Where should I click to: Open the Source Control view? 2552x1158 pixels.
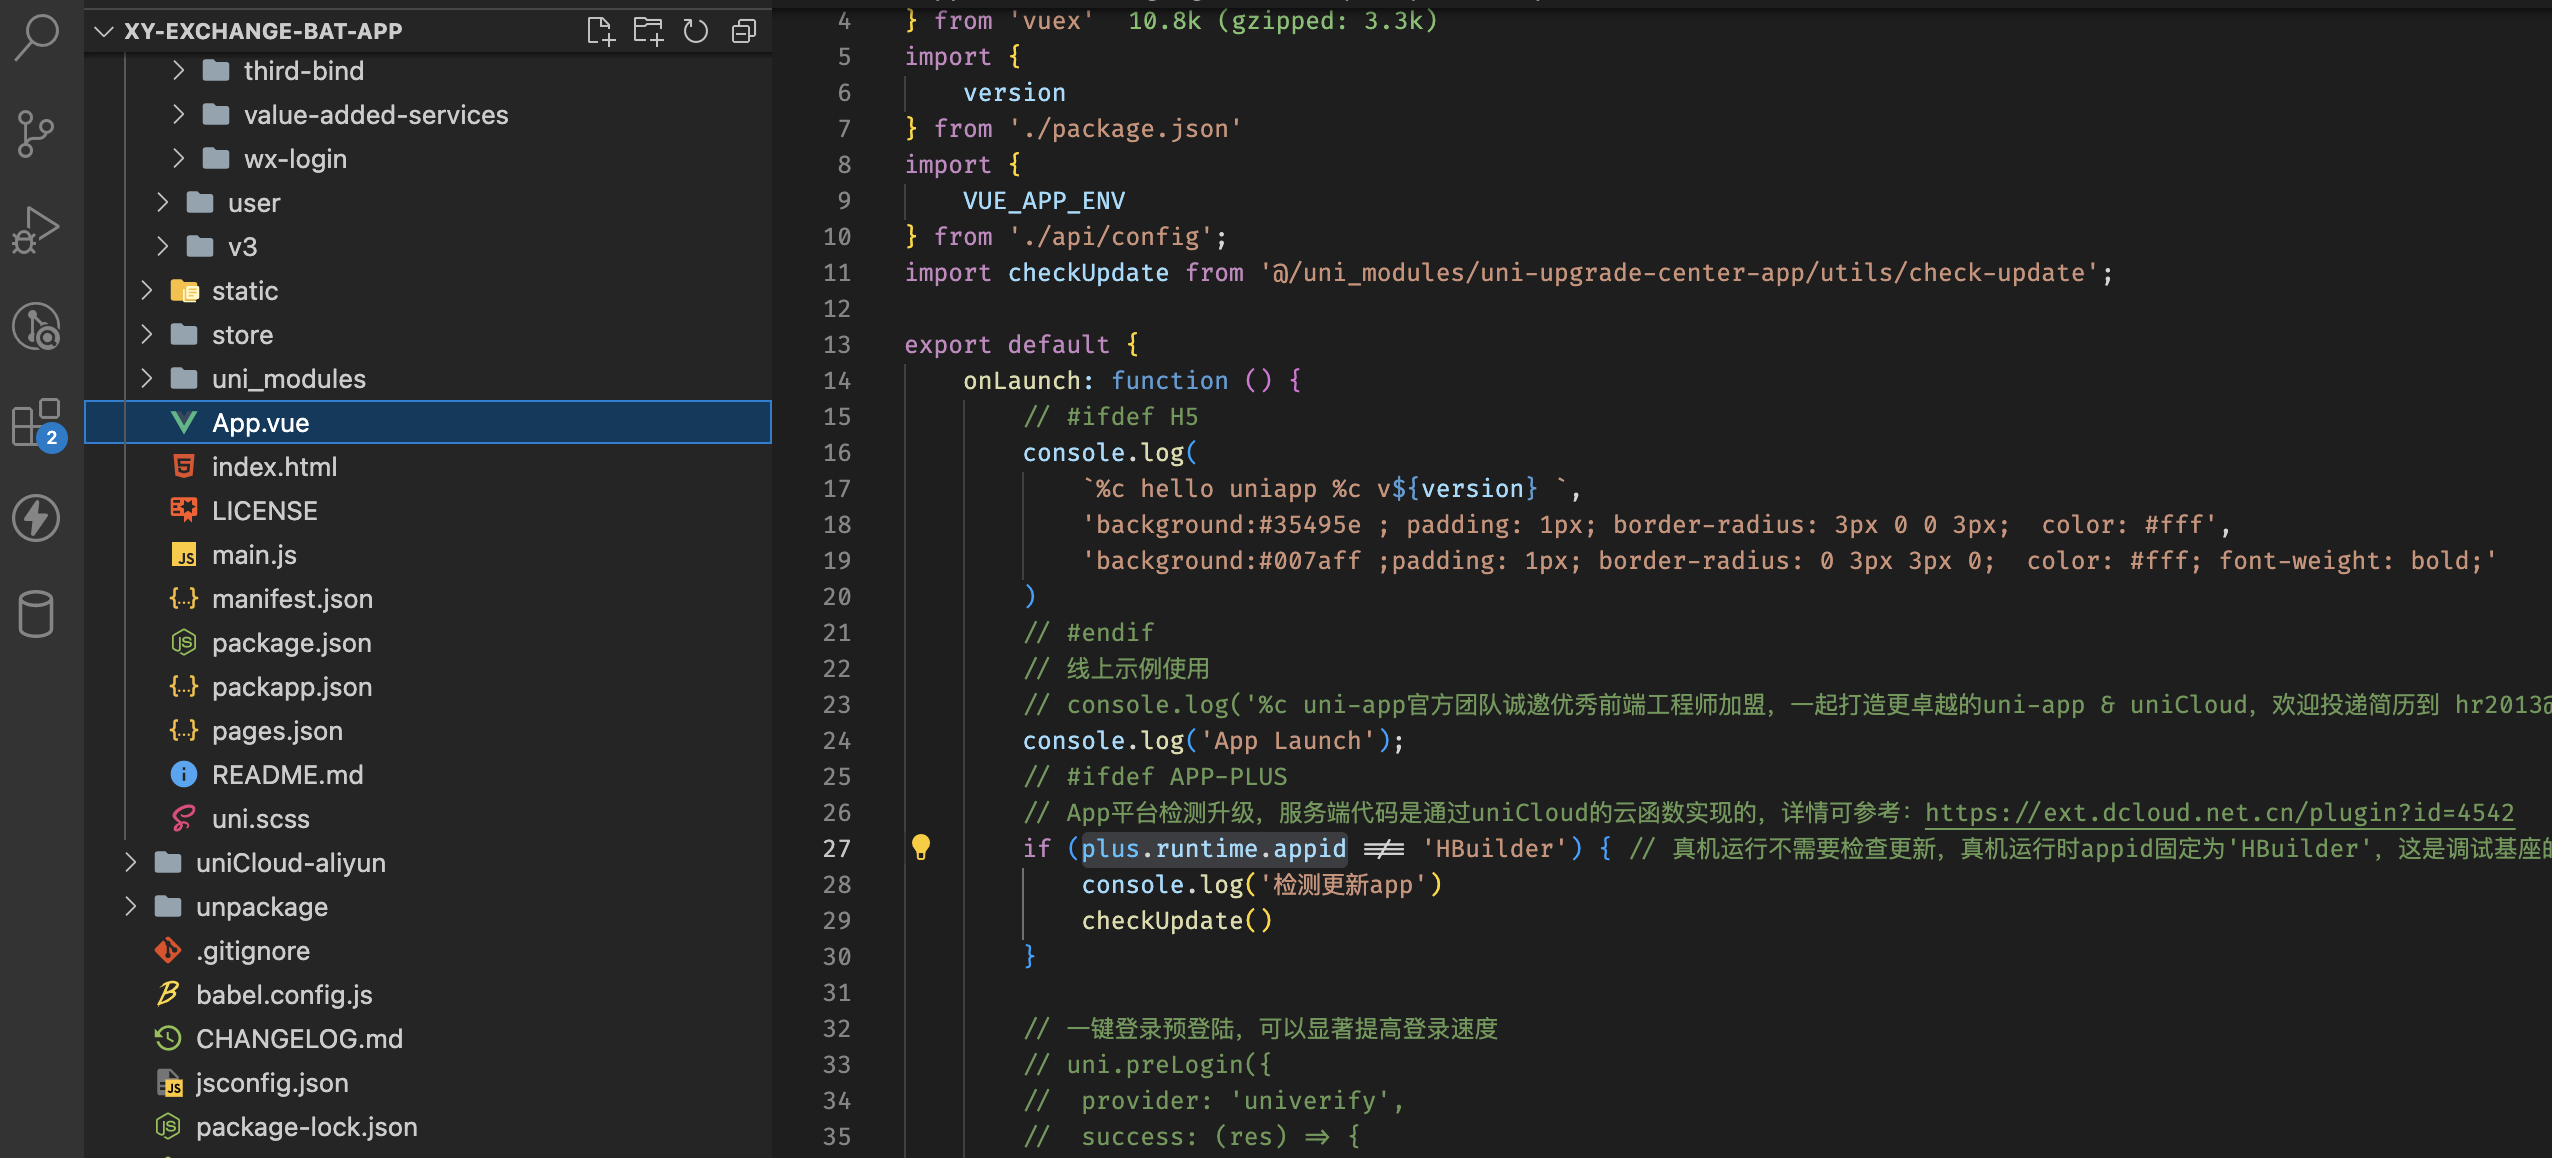coord(37,134)
